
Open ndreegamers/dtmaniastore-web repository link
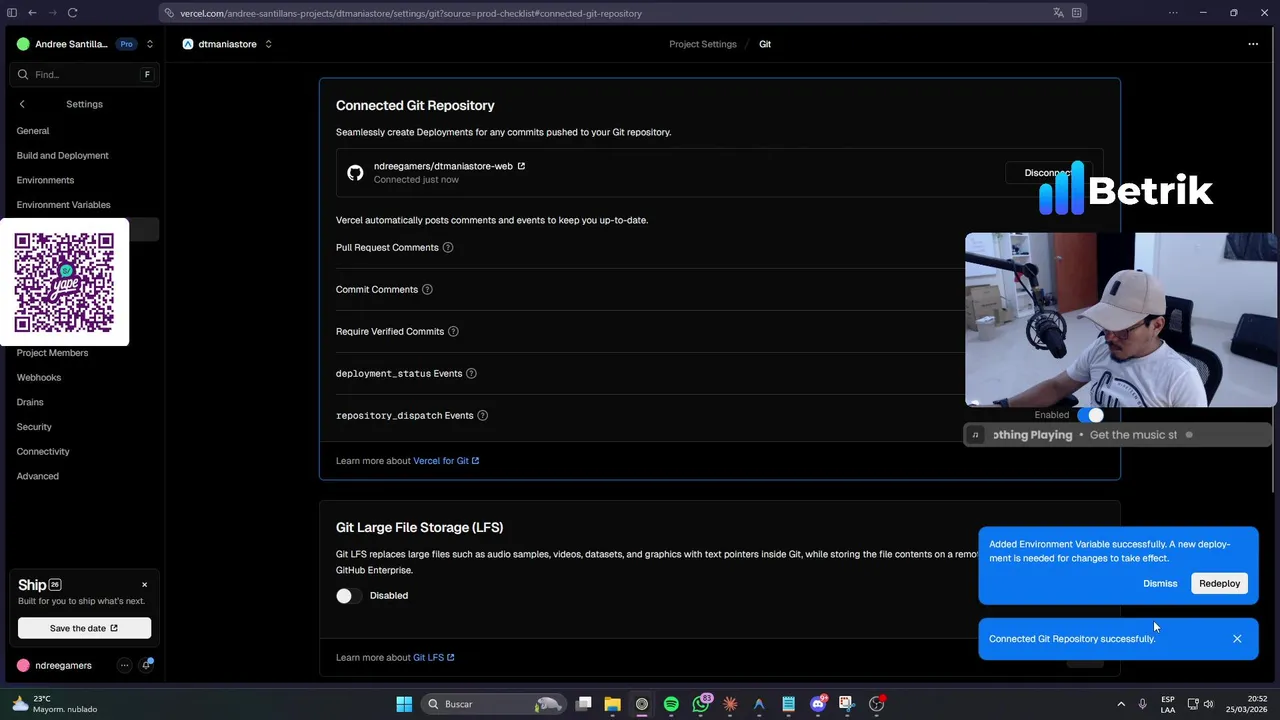coord(443,166)
